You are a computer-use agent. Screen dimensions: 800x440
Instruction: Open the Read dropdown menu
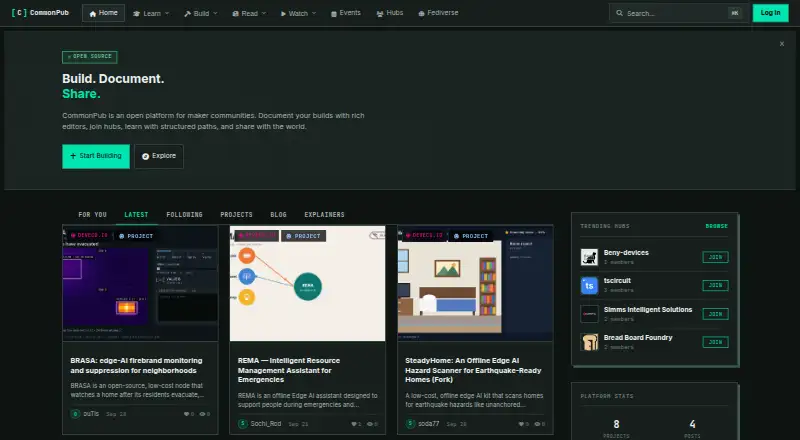[x=249, y=13]
